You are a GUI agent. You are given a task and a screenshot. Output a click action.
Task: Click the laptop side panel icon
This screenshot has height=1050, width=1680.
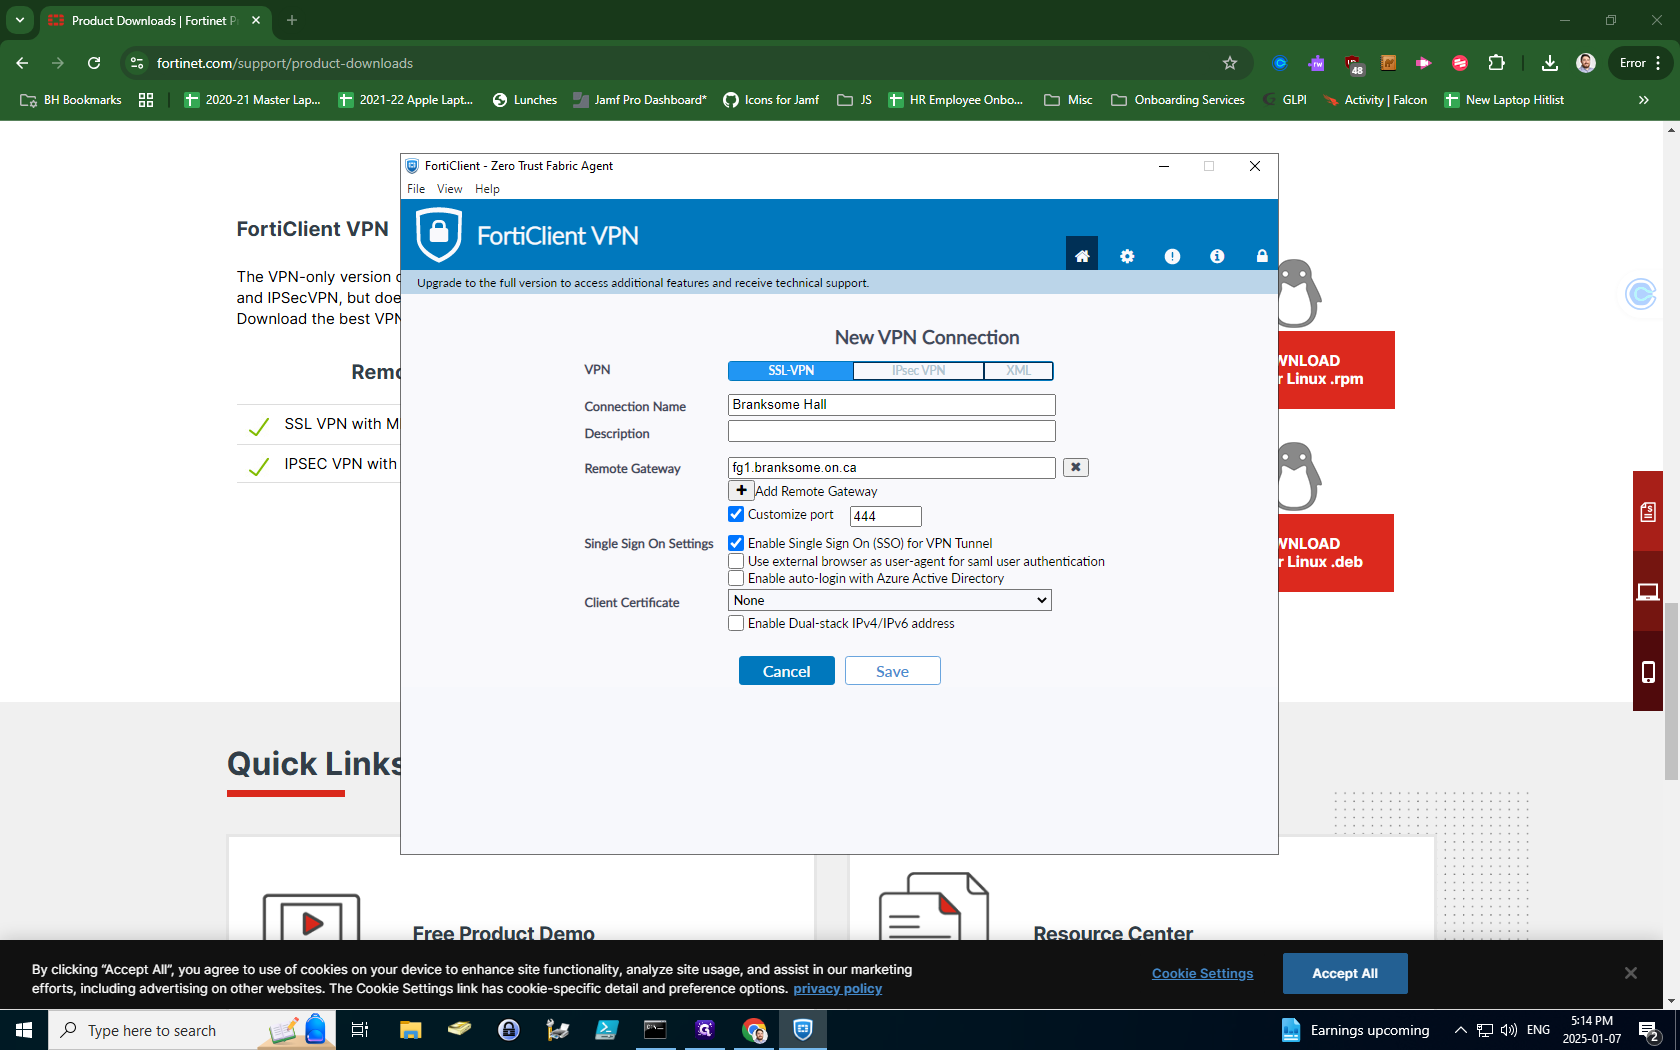pos(1648,592)
